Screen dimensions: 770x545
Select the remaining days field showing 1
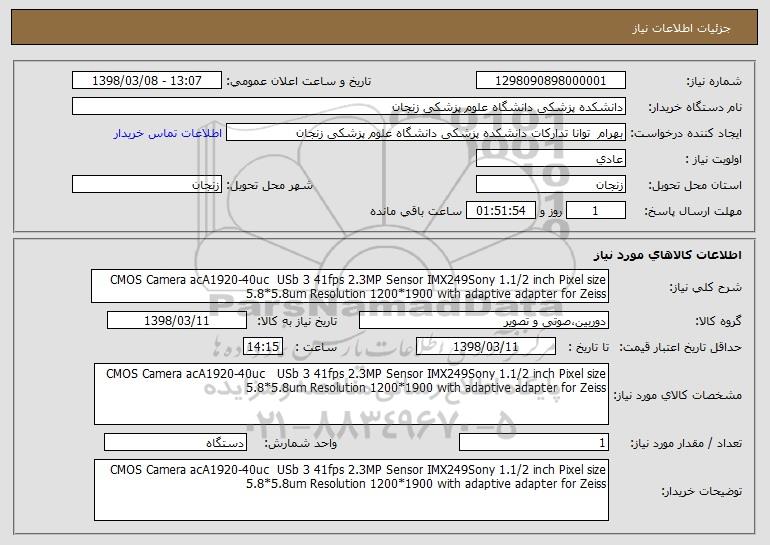tap(596, 211)
